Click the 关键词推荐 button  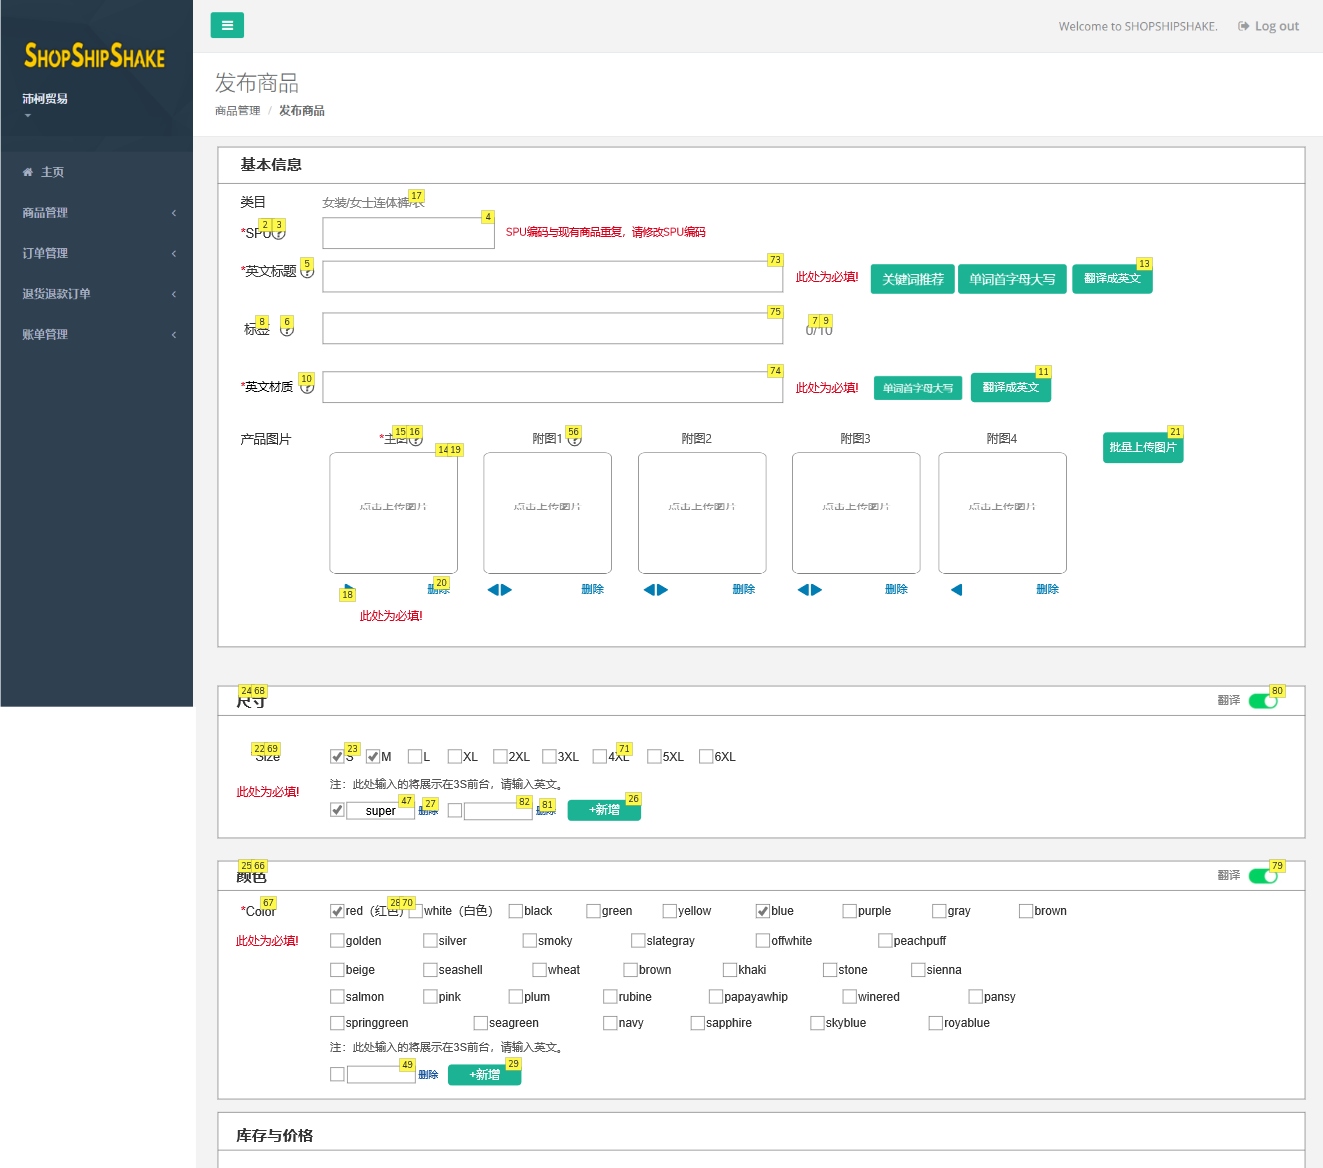pos(913,279)
